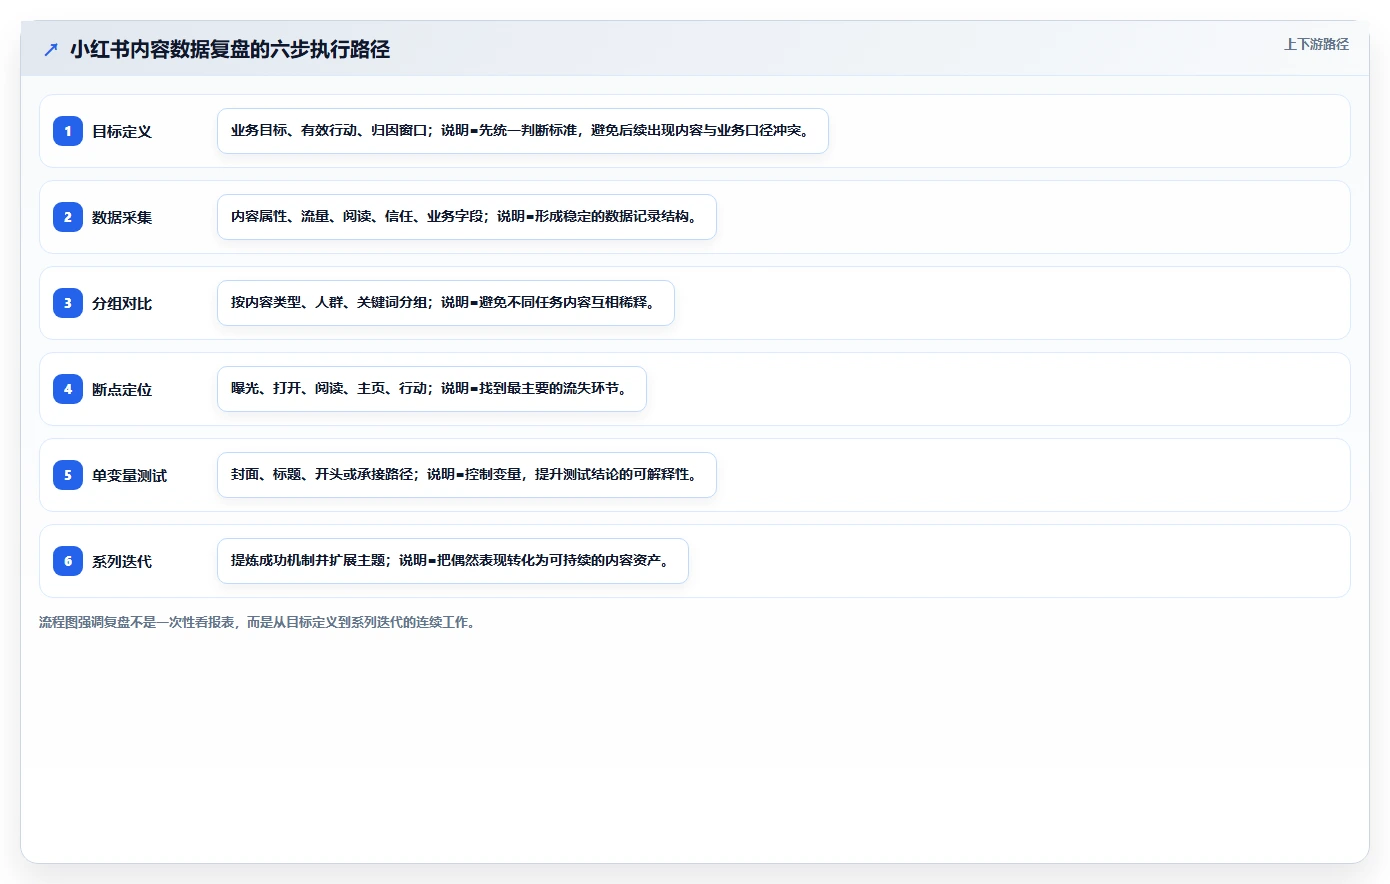This screenshot has width=1390, height=884.
Task: Click the title 小红书内容数据复盘的六步执行路径
Action: coord(230,50)
